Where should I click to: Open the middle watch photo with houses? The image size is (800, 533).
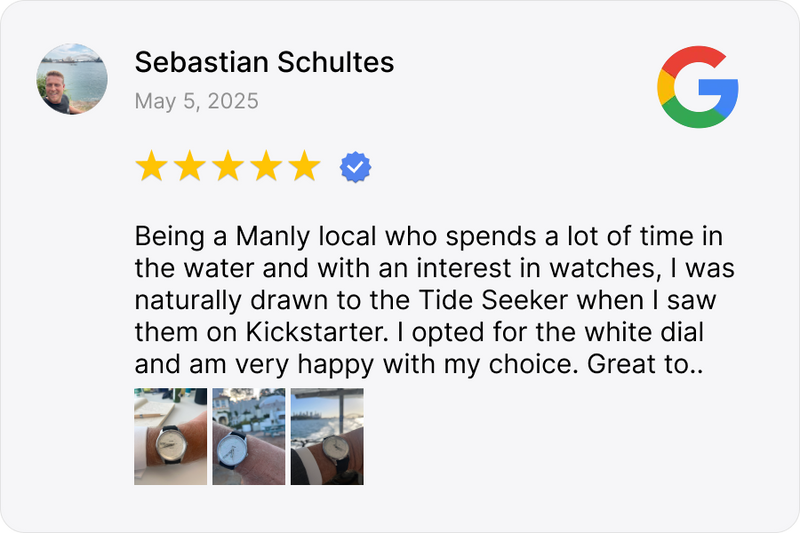pyautogui.click(x=249, y=437)
